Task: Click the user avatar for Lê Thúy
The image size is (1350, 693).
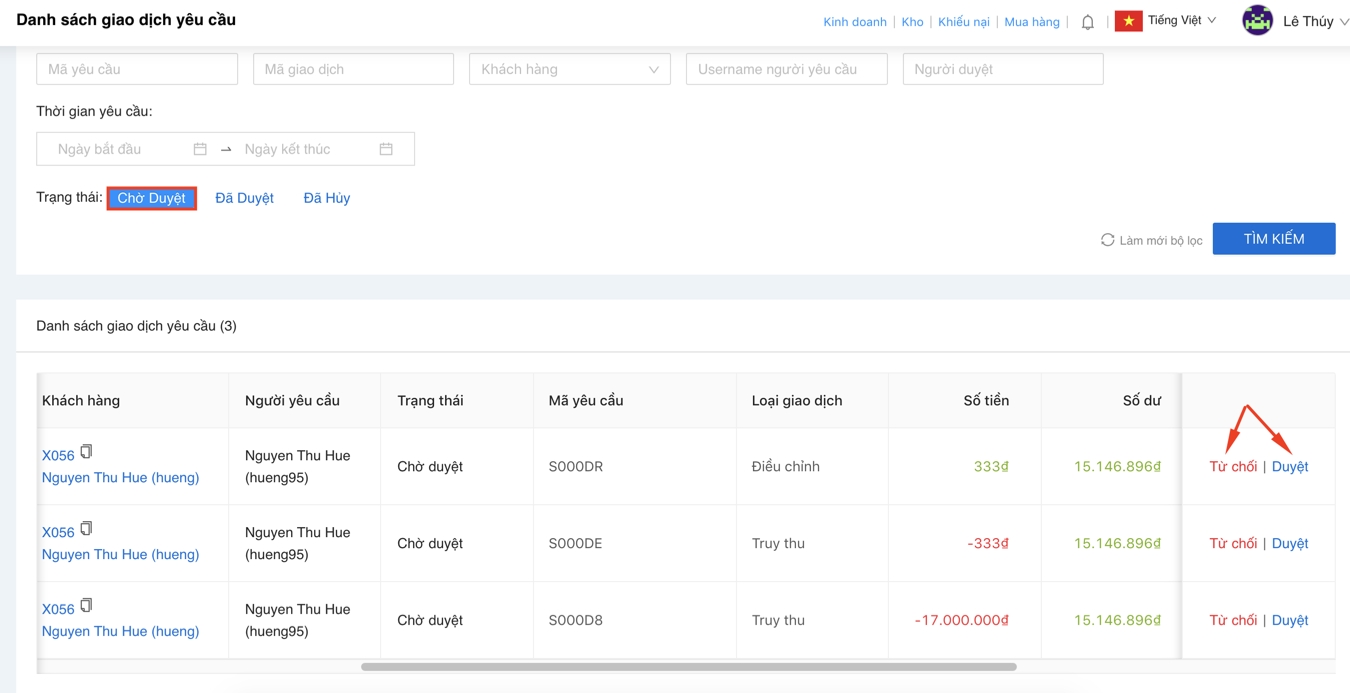Action: pyautogui.click(x=1257, y=20)
